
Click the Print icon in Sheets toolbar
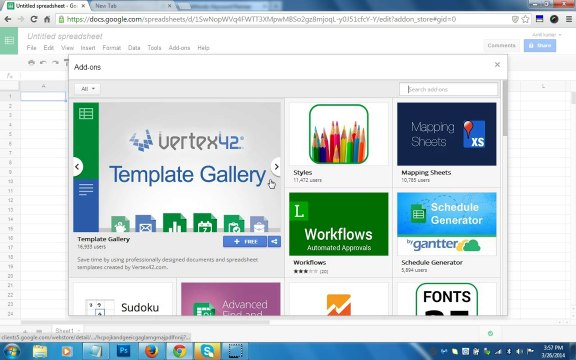coord(31,63)
